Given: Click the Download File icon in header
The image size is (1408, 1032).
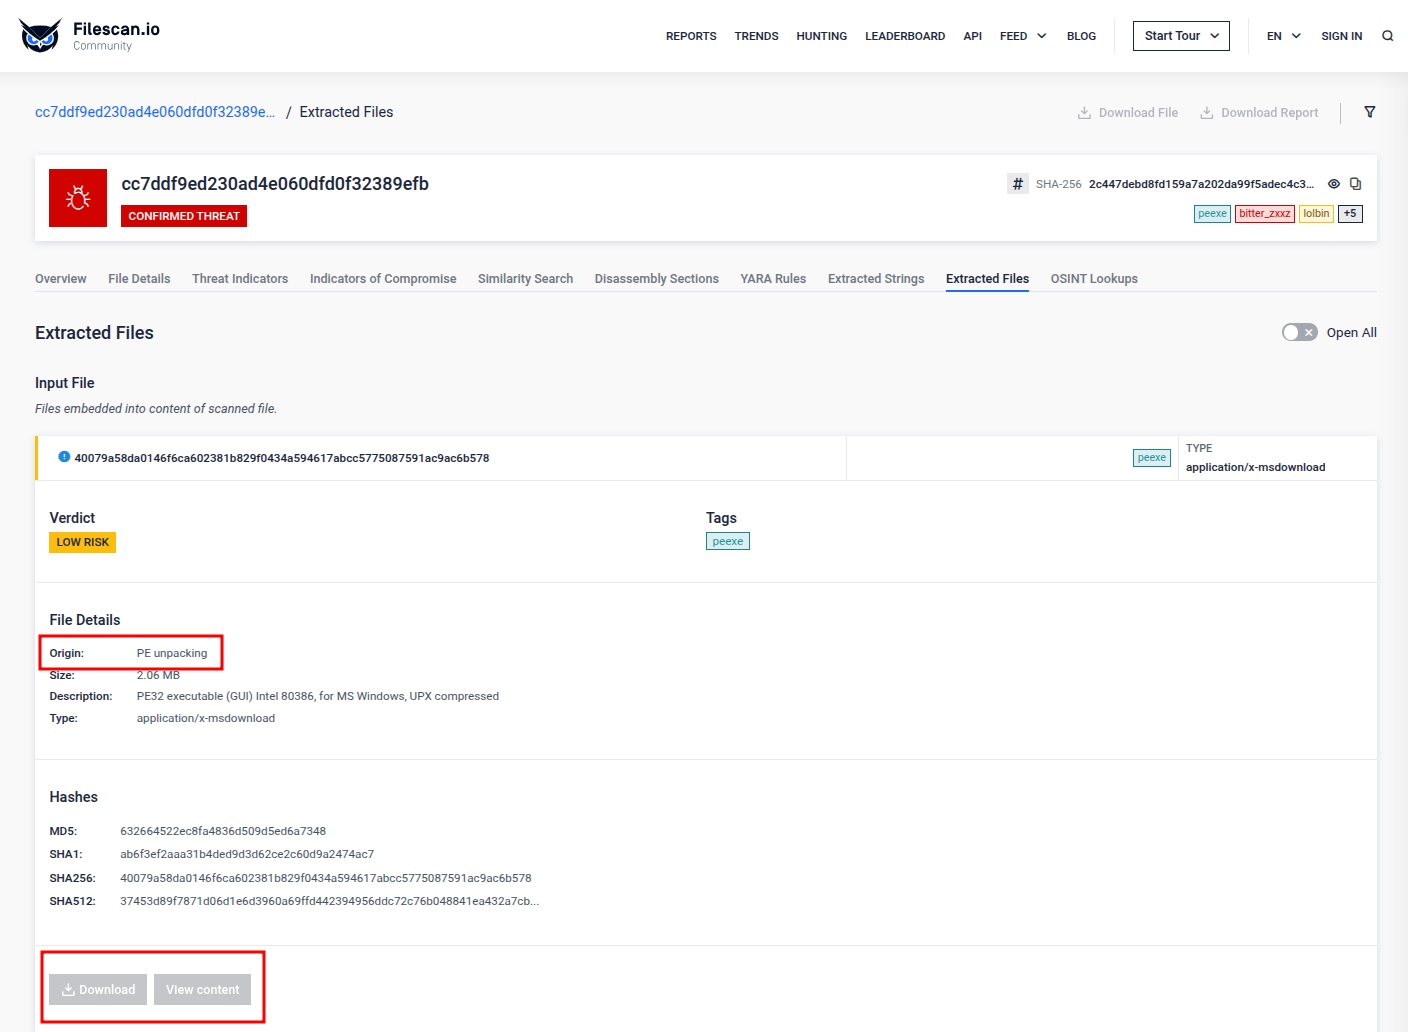Looking at the screenshot, I should (x=1084, y=113).
